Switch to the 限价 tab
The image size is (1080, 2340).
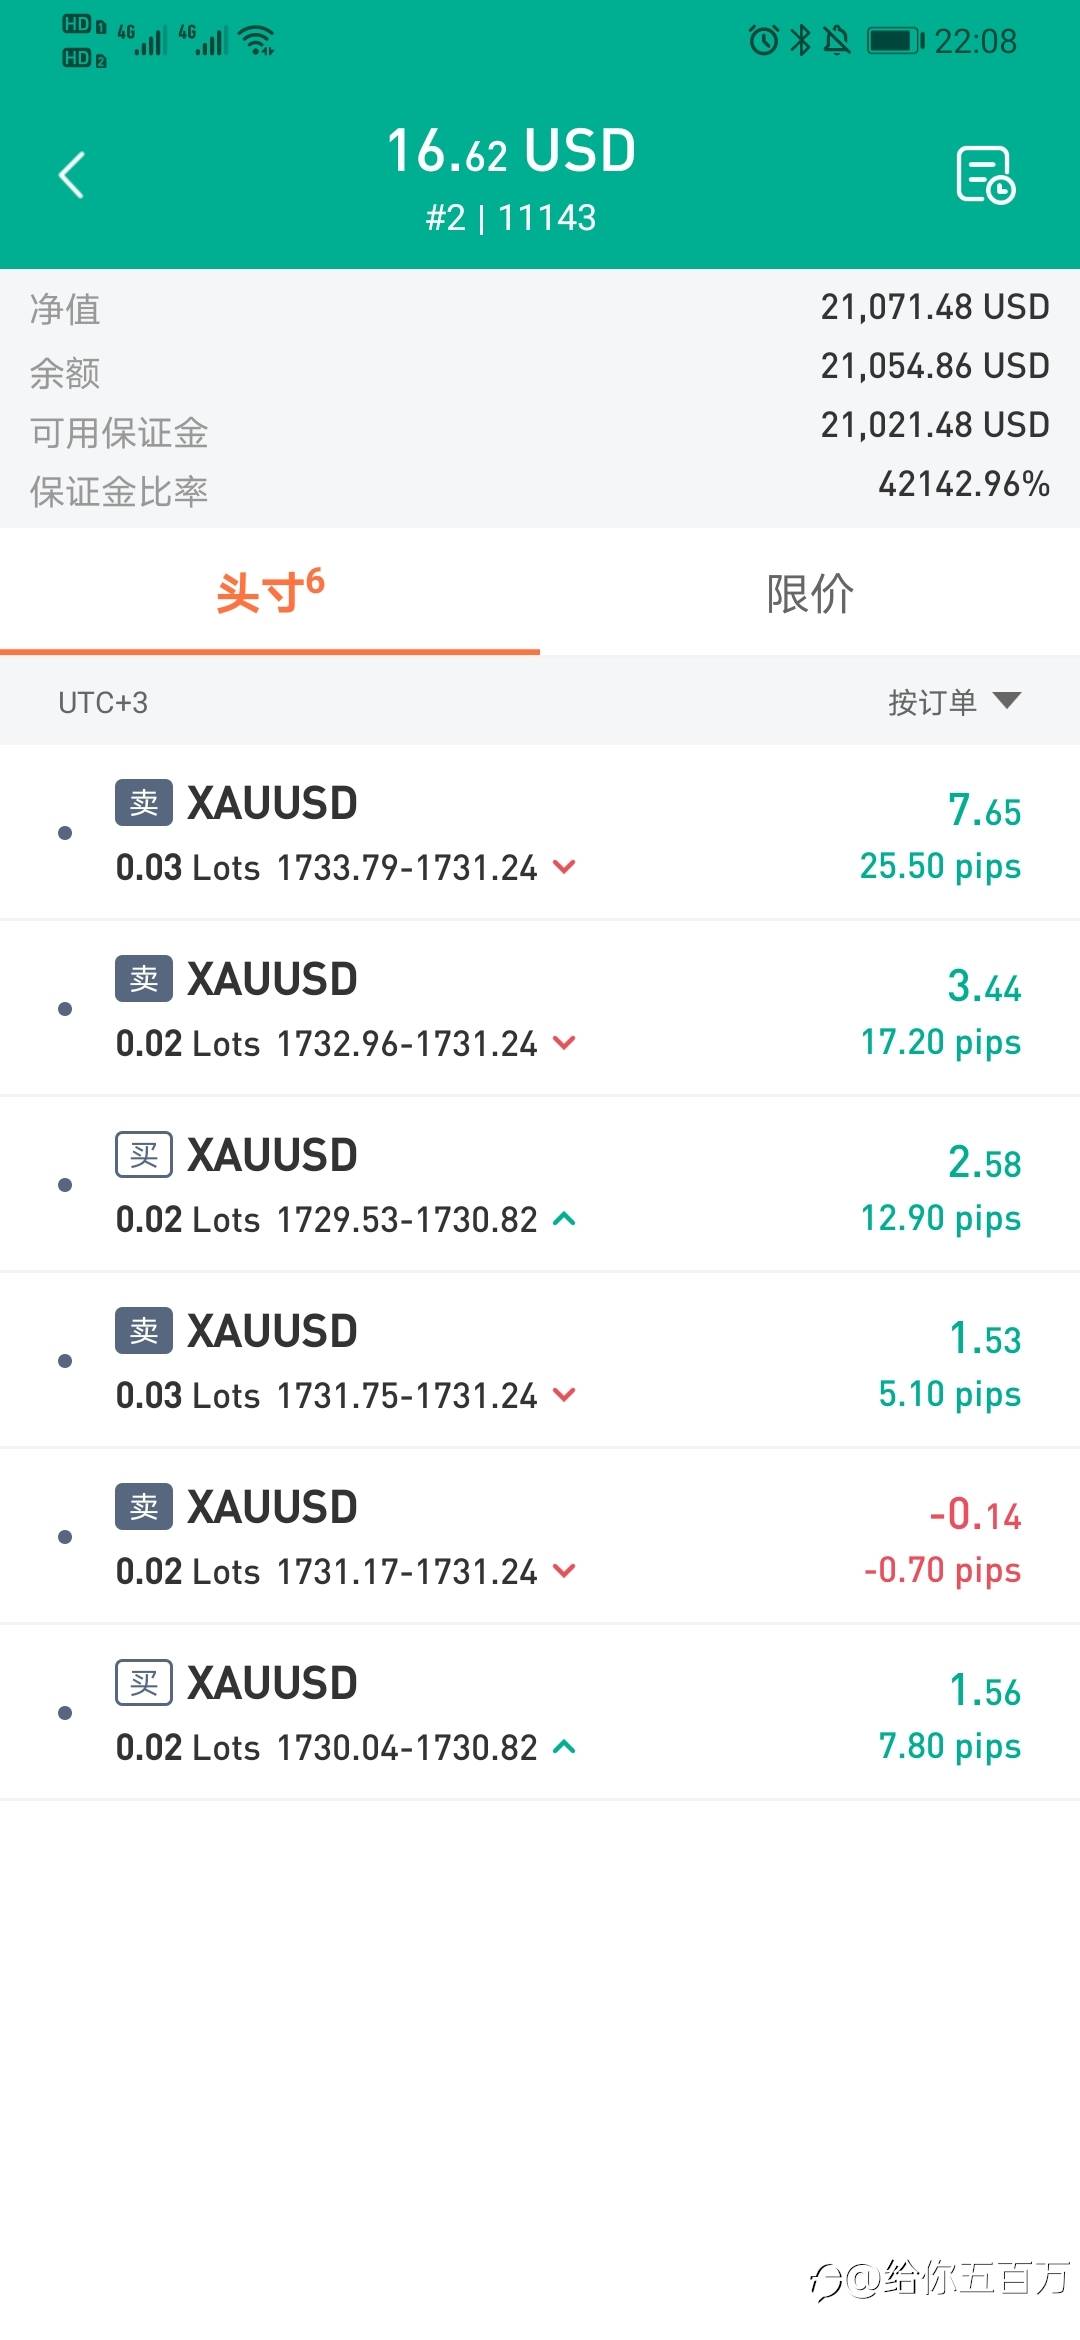pos(810,593)
